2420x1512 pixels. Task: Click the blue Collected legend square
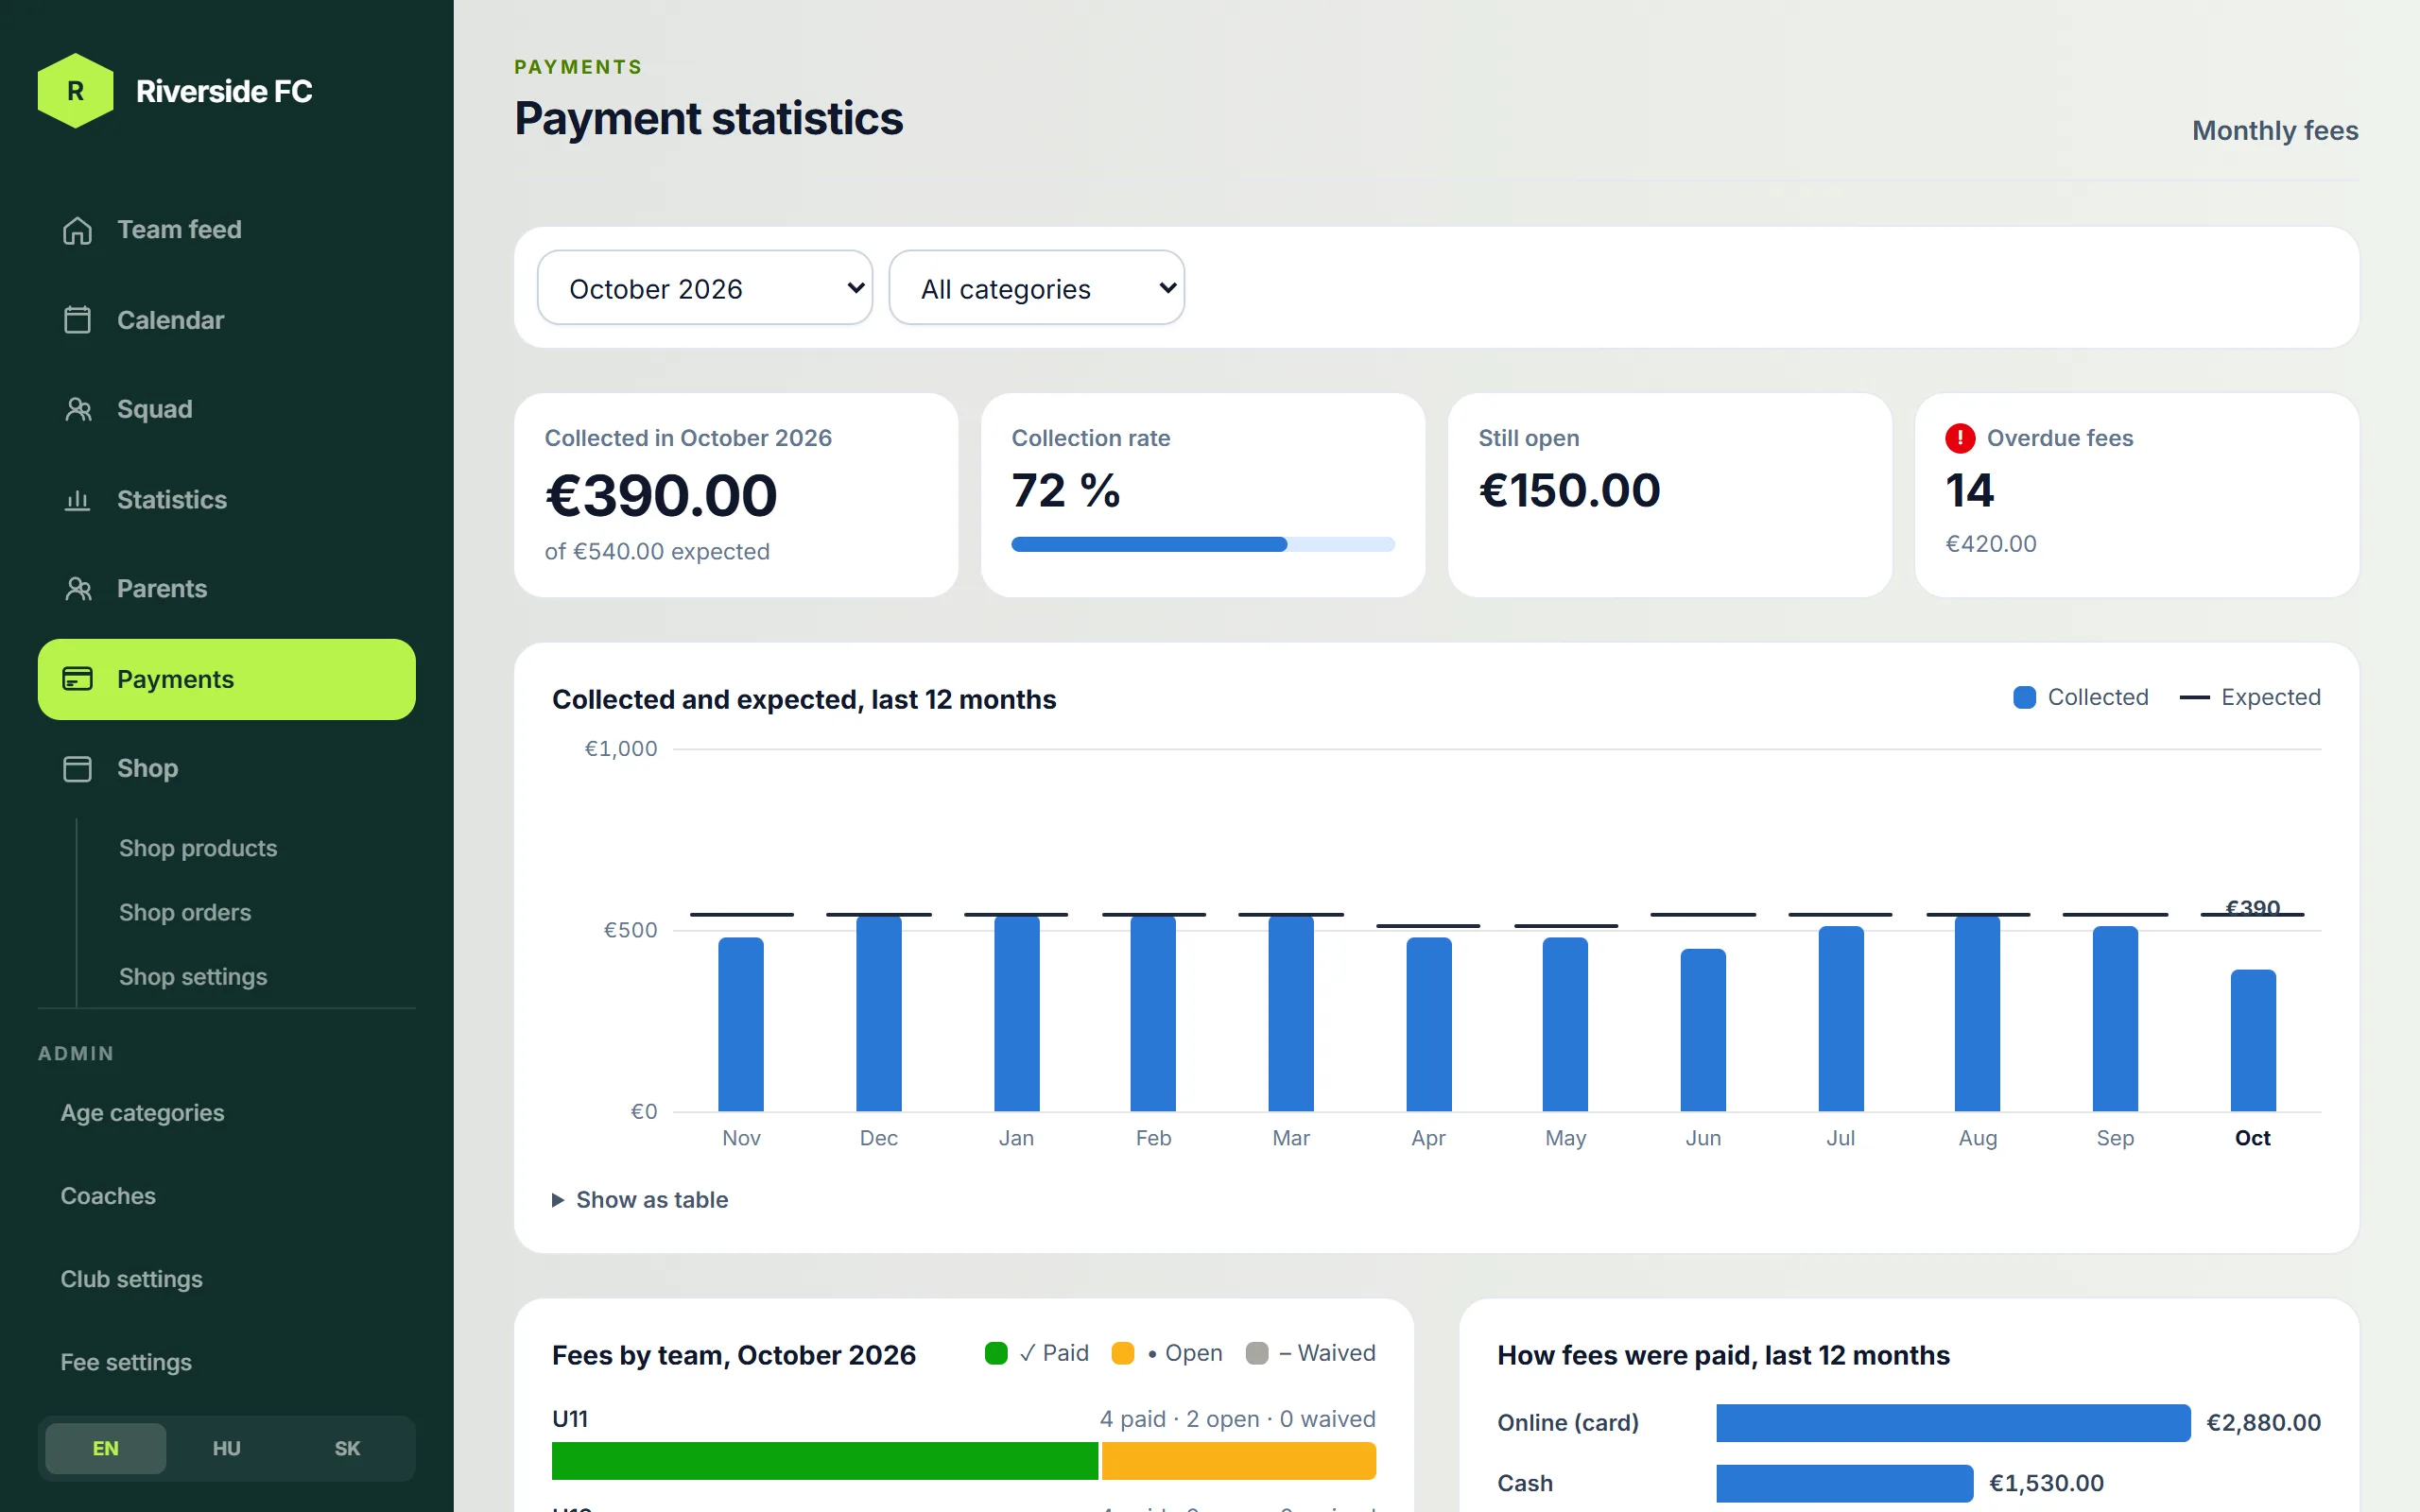2024,697
